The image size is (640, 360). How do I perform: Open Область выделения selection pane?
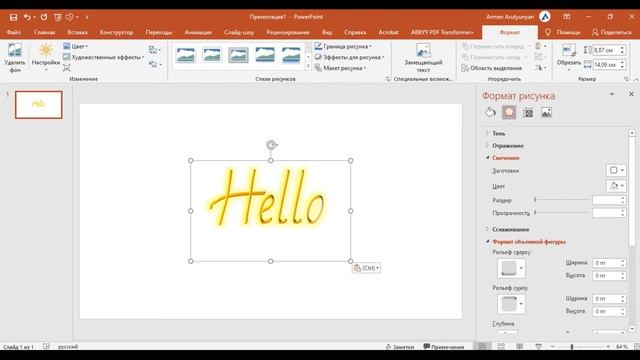pyautogui.click(x=492, y=68)
